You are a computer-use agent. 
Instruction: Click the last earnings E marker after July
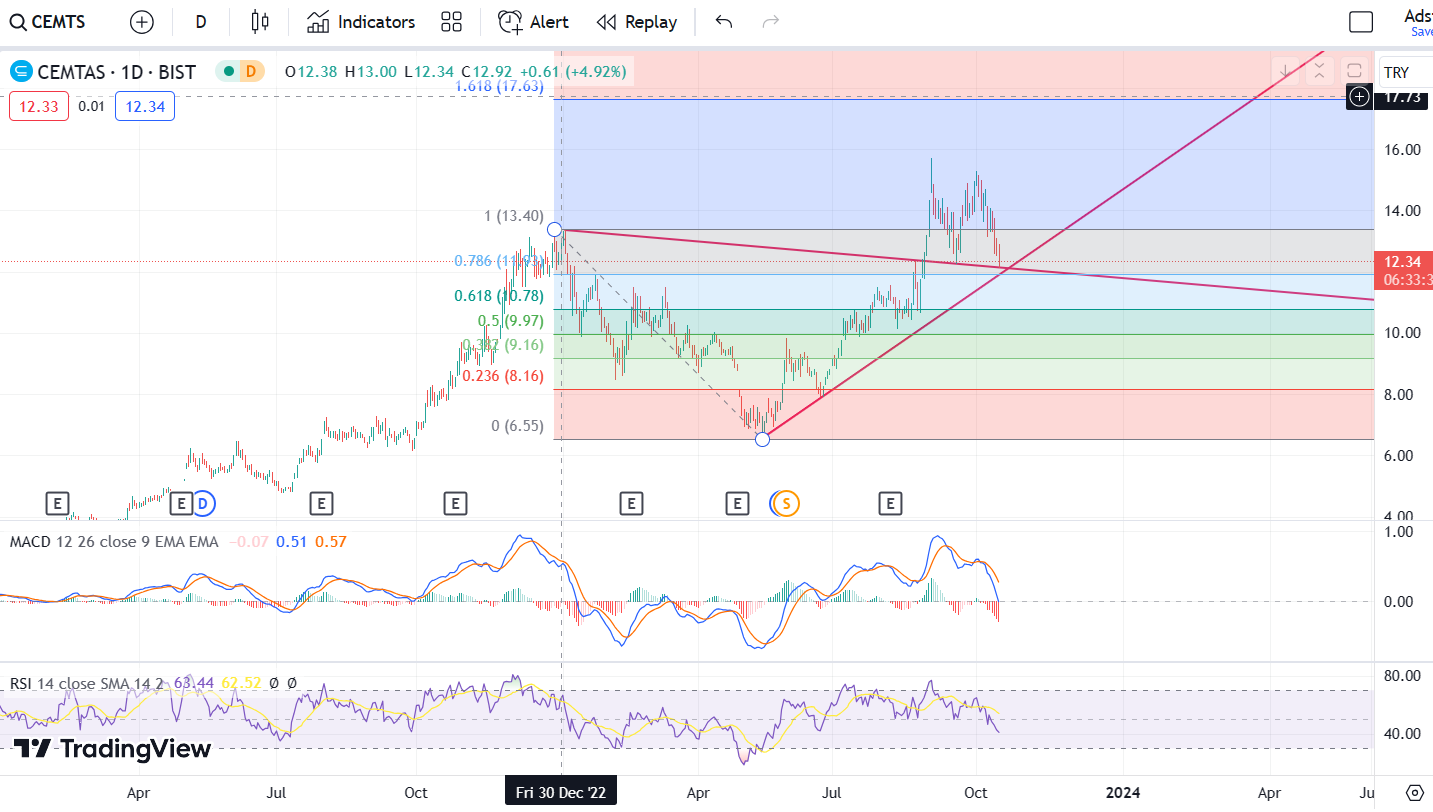pyautogui.click(x=890, y=503)
